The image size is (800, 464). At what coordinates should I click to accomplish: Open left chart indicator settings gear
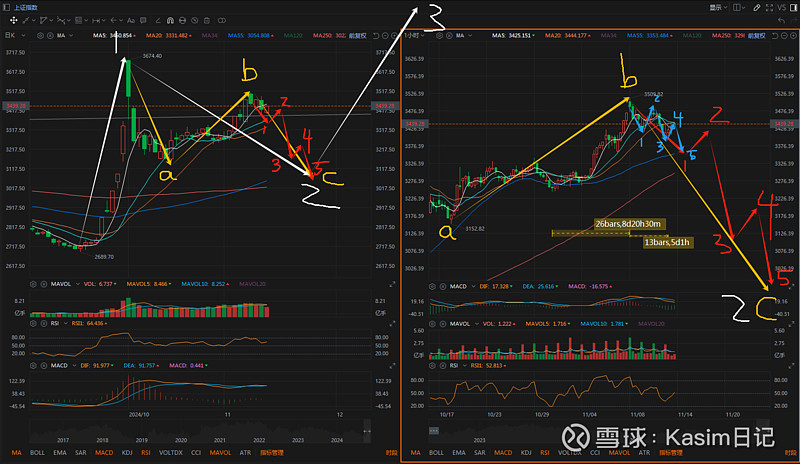click(40, 36)
